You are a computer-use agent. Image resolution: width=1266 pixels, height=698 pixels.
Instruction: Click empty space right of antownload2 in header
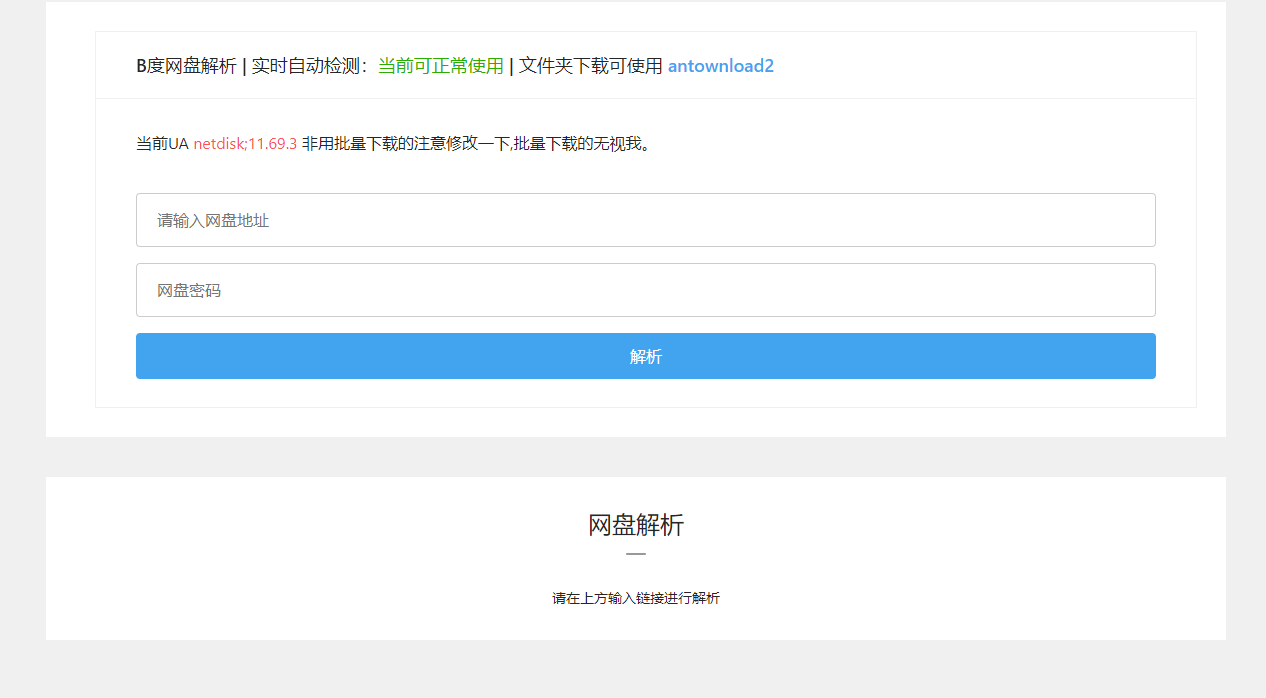click(x=980, y=66)
